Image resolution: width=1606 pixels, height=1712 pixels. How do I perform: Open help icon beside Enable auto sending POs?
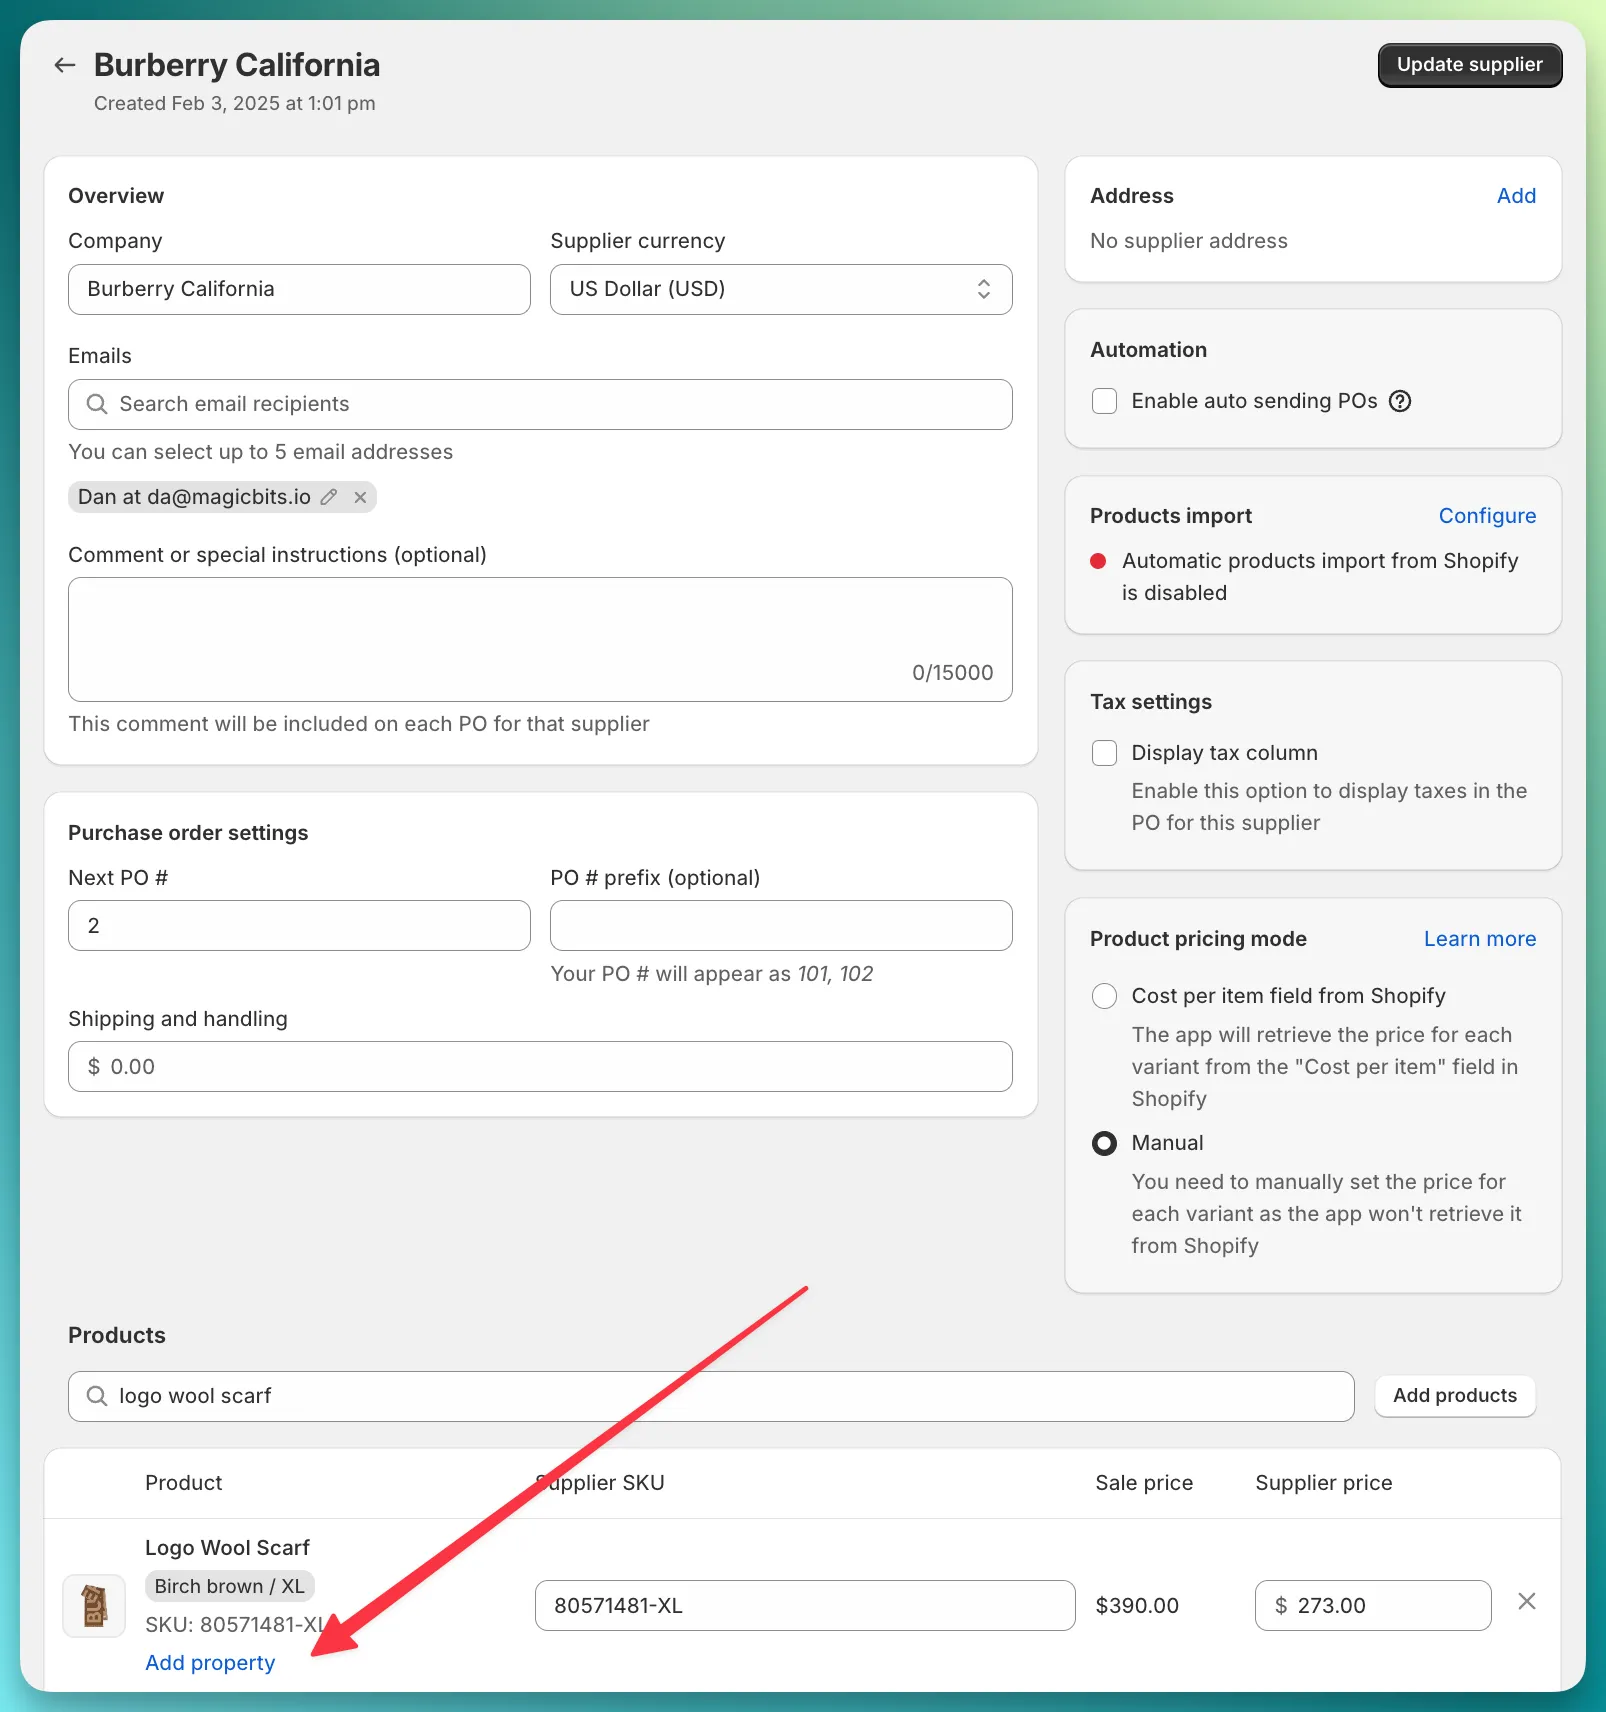click(1400, 401)
